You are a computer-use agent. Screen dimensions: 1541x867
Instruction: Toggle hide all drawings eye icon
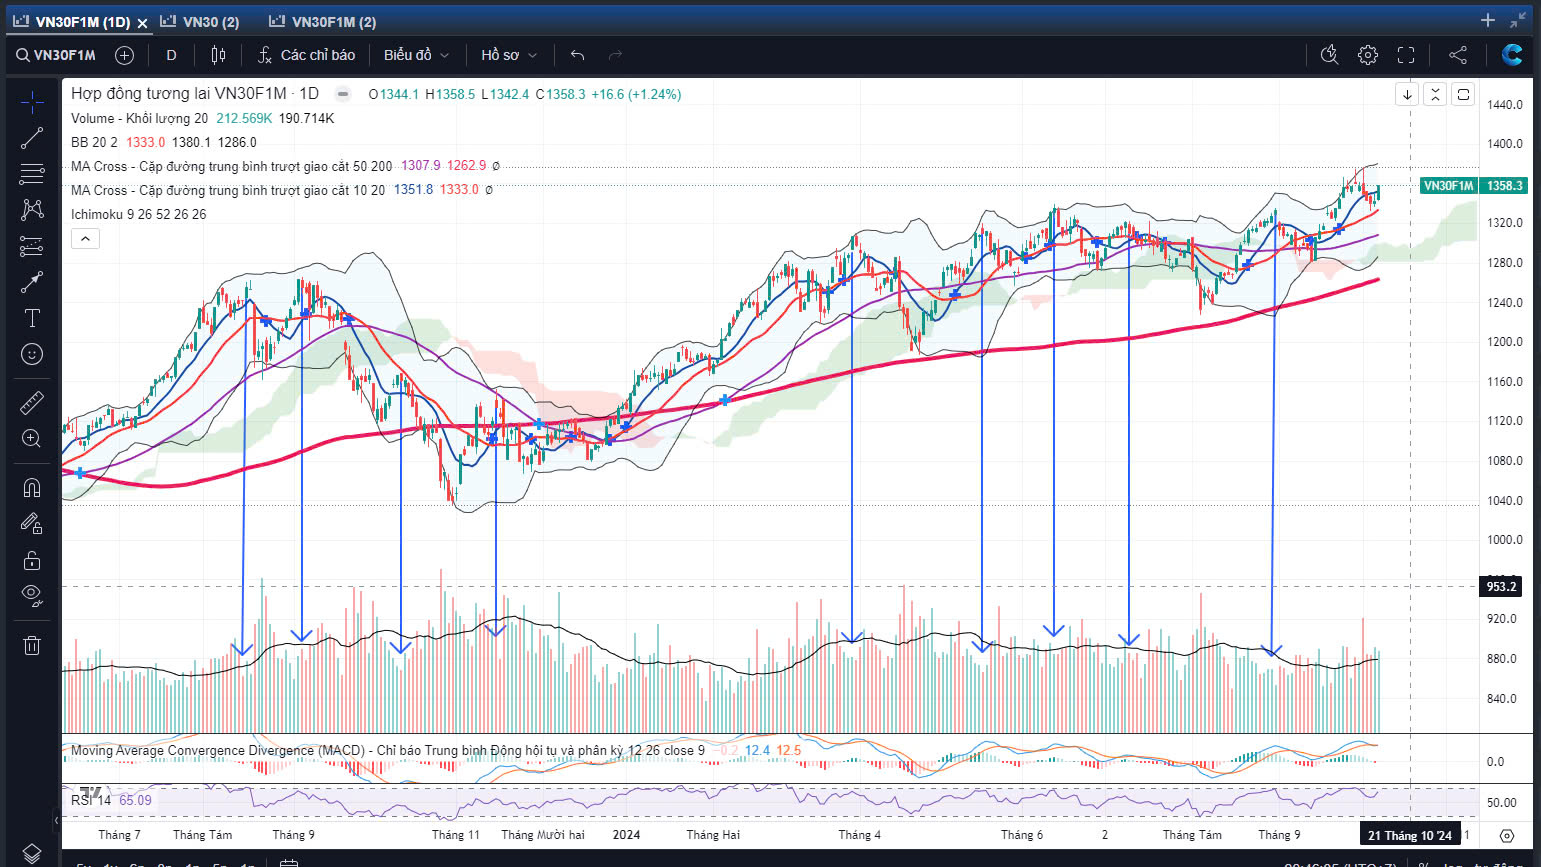(x=32, y=595)
